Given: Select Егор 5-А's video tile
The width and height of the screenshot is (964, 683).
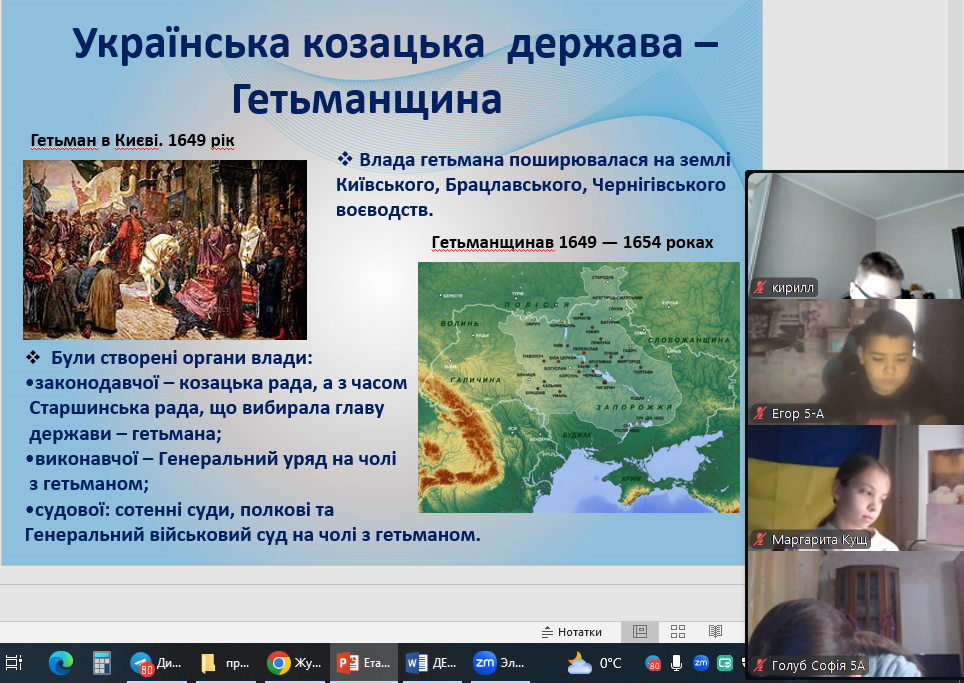Looking at the screenshot, I should (856, 362).
